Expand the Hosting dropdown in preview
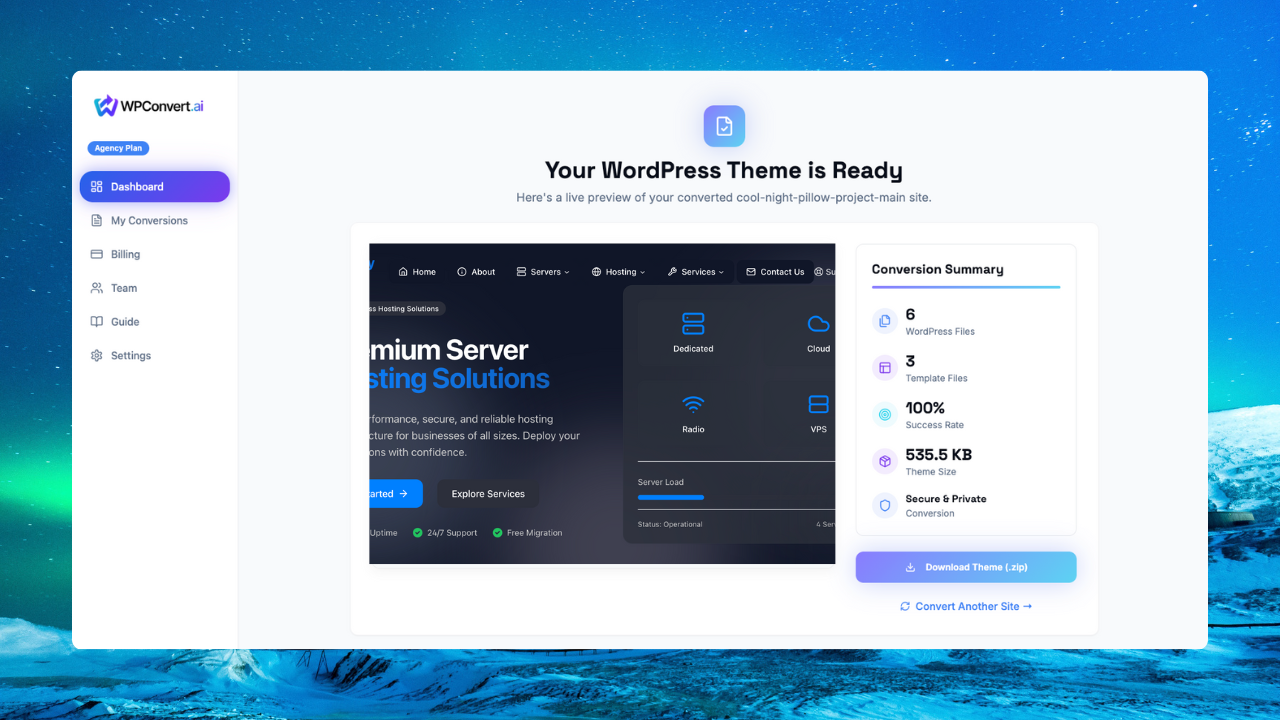Viewport: 1280px width, 720px height. click(618, 272)
